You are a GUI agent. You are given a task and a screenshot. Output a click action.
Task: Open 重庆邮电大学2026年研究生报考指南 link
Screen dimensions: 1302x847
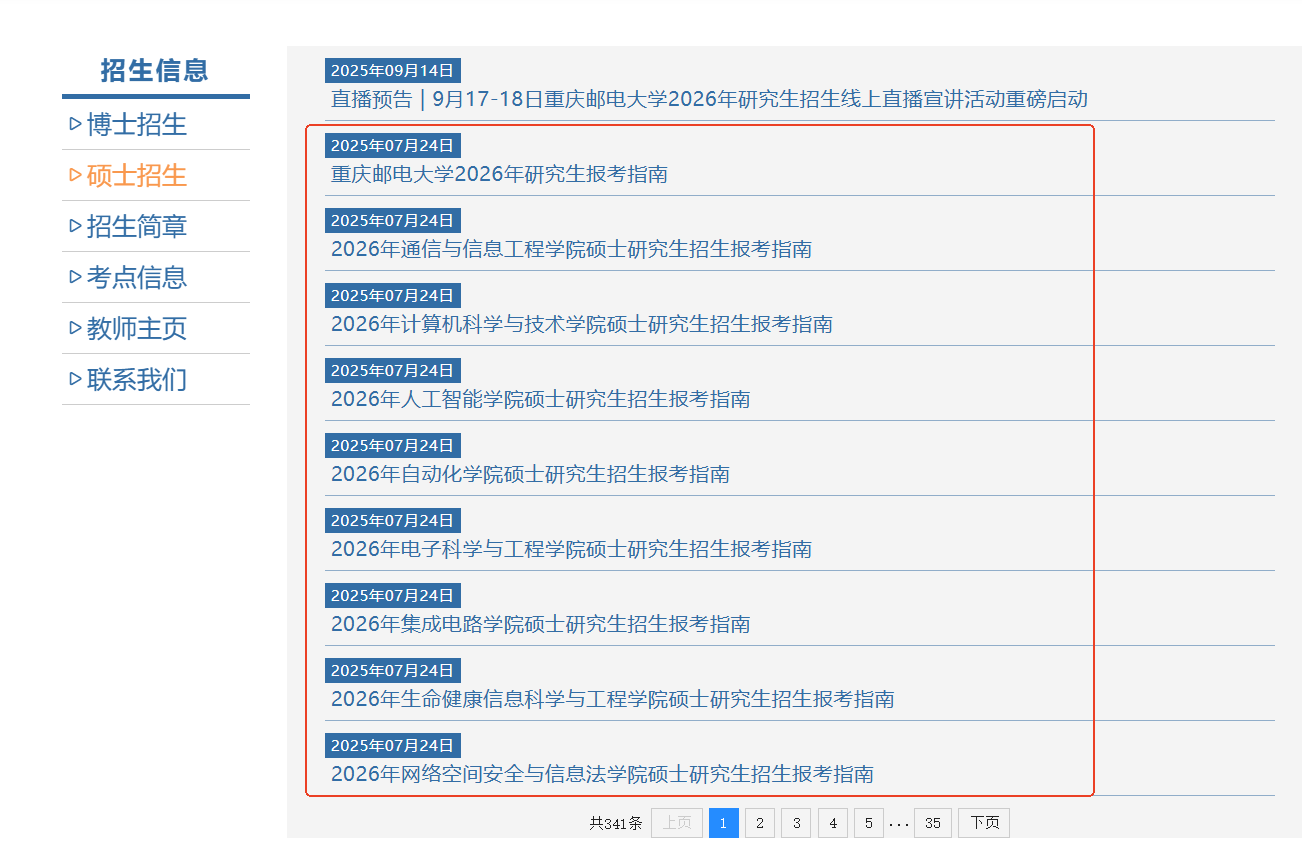click(x=499, y=175)
